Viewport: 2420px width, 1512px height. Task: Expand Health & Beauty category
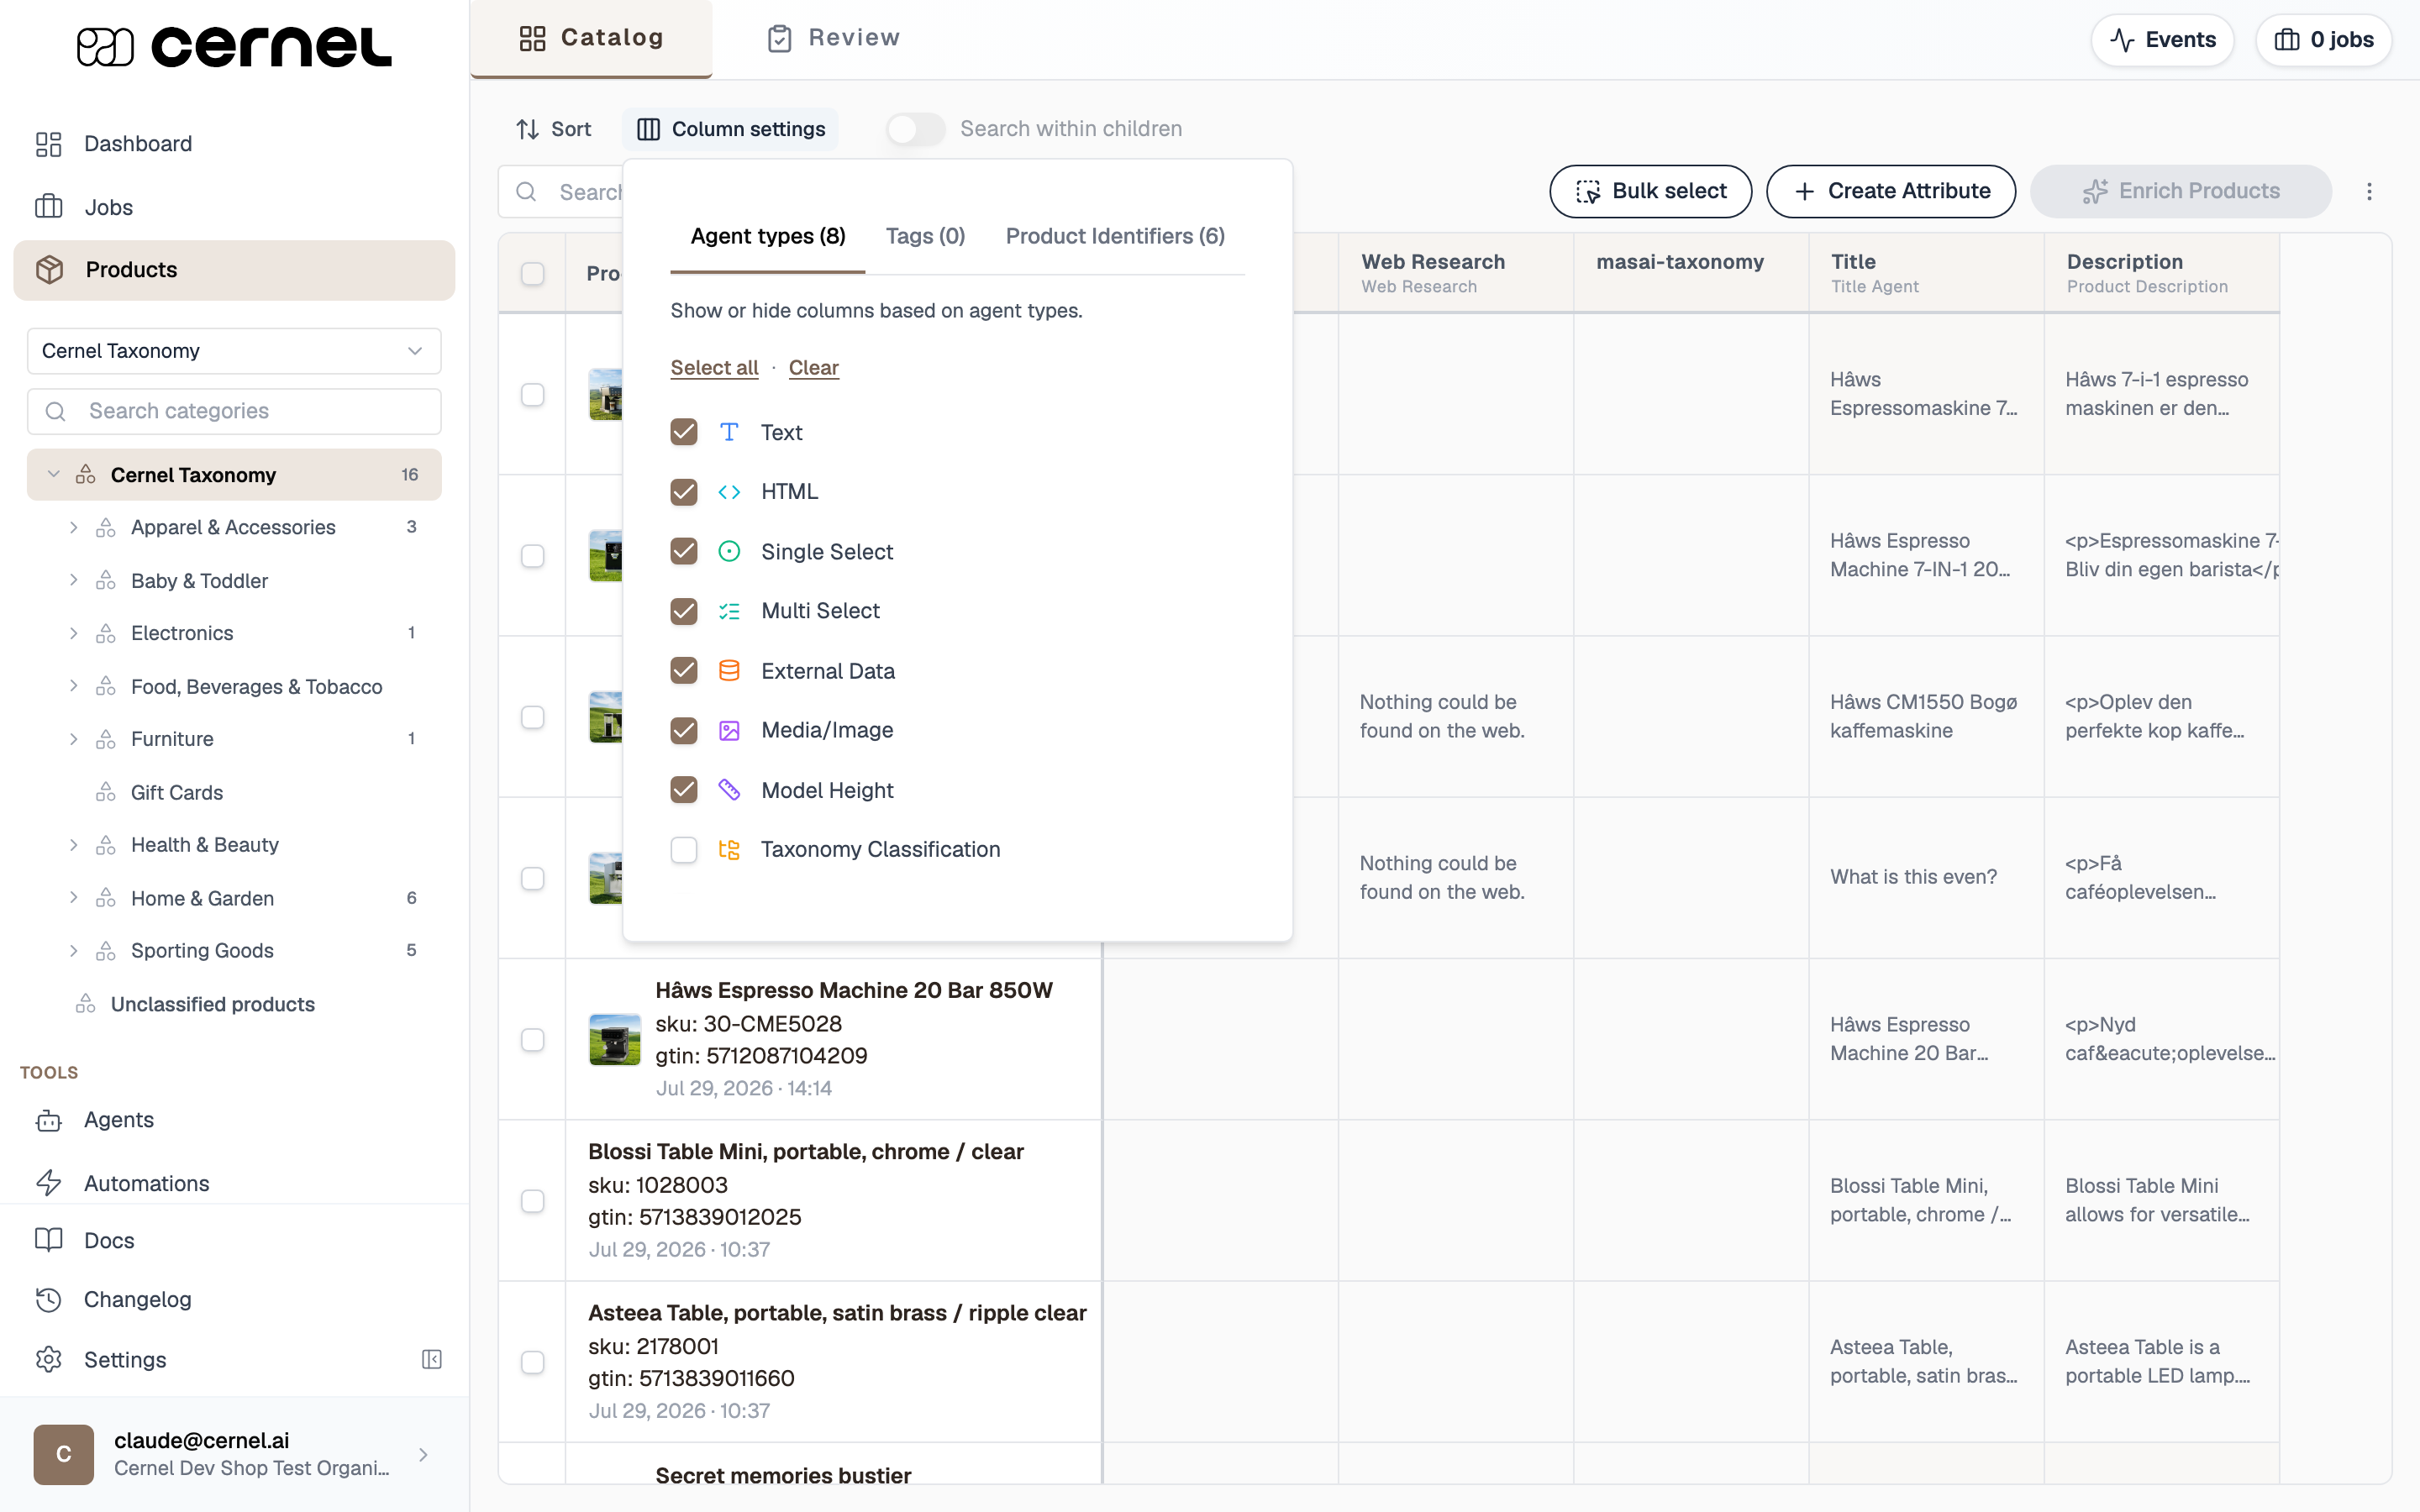[x=73, y=845]
